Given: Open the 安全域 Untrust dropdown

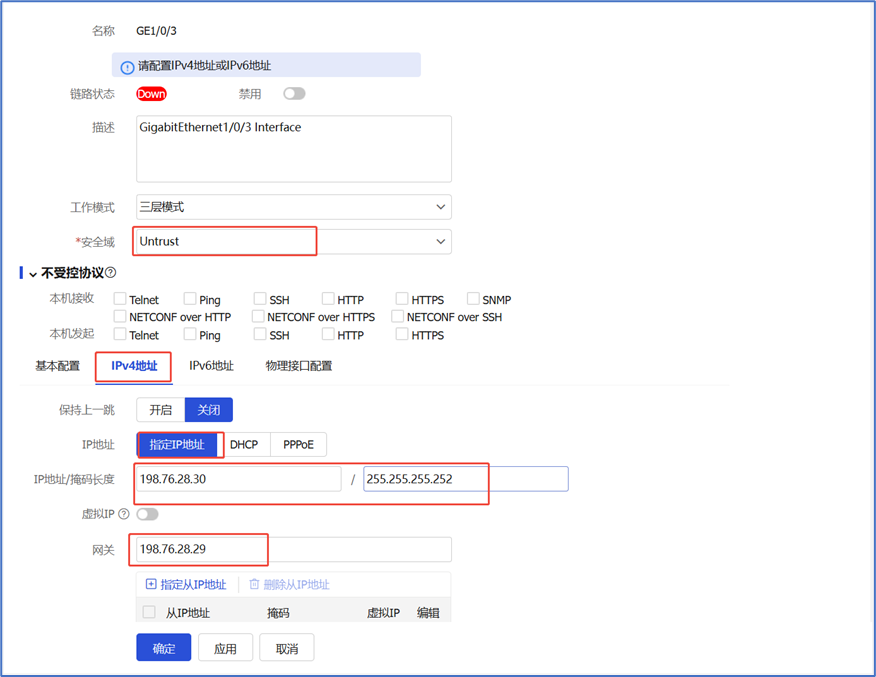Looking at the screenshot, I should pyautogui.click(x=294, y=242).
